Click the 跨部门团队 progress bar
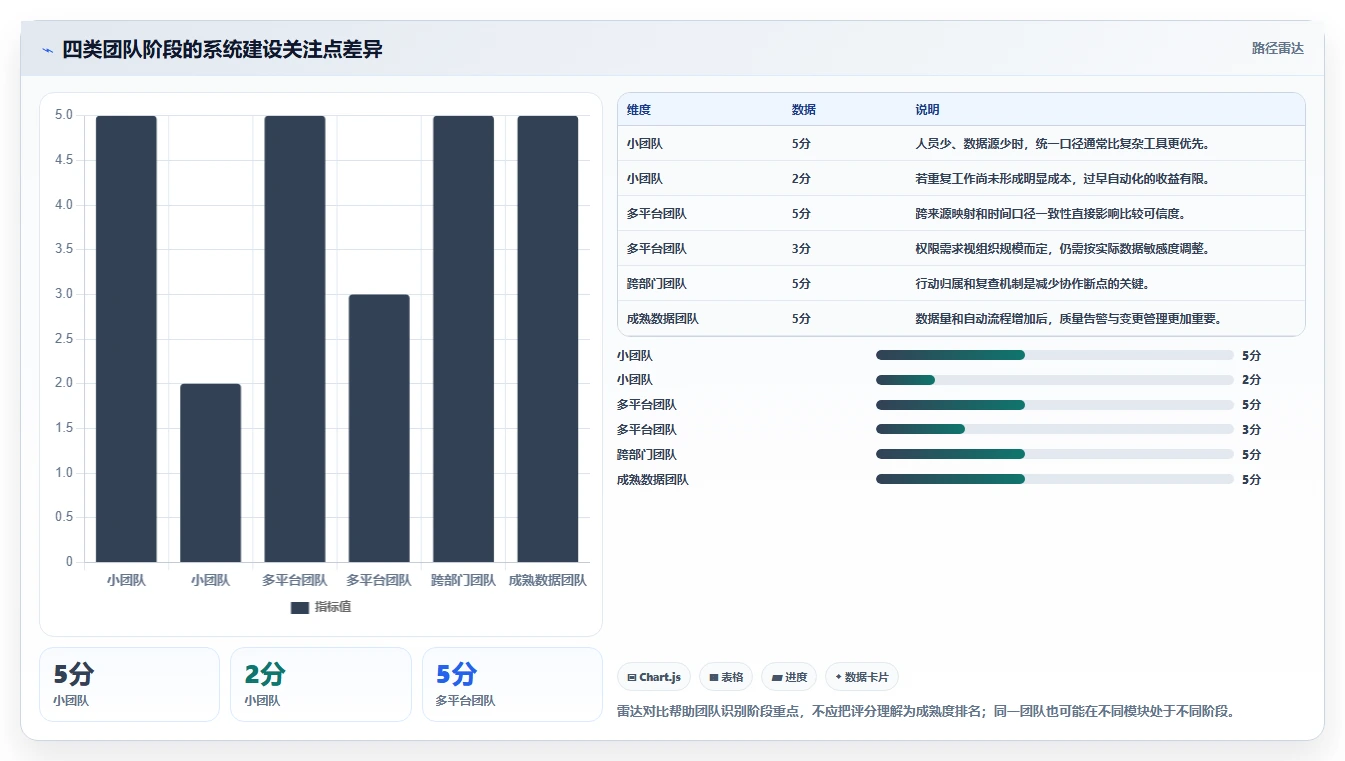The height and width of the screenshot is (761, 1345). pos(1054,454)
